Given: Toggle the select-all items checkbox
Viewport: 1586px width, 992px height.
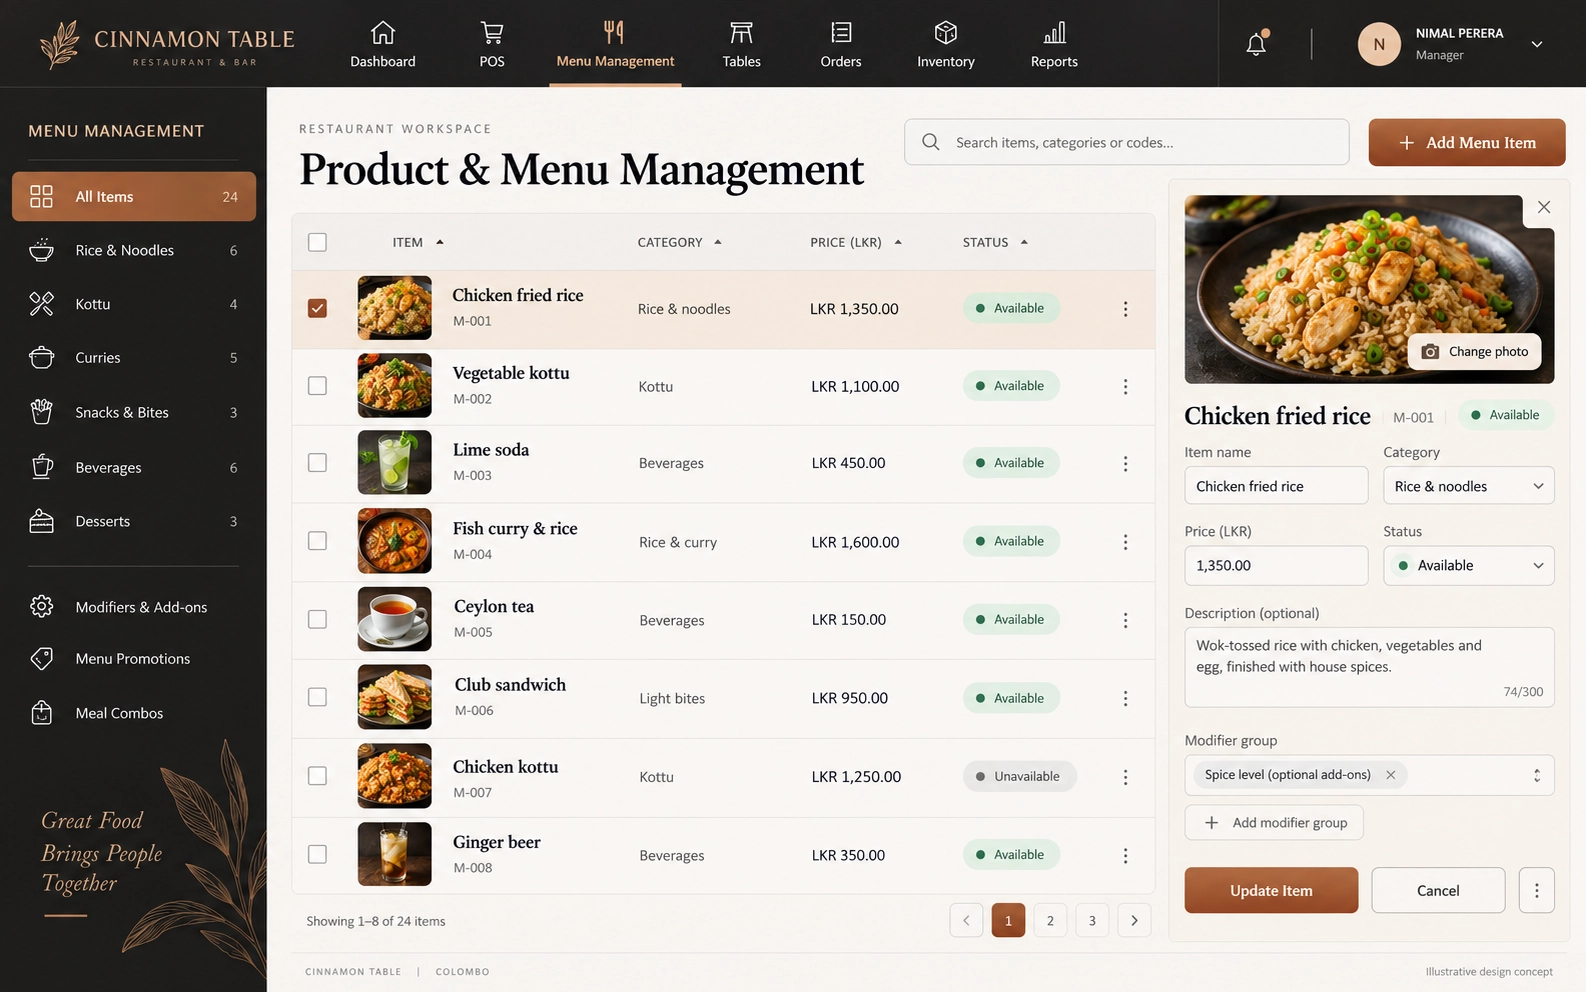Looking at the screenshot, I should pos(317,242).
